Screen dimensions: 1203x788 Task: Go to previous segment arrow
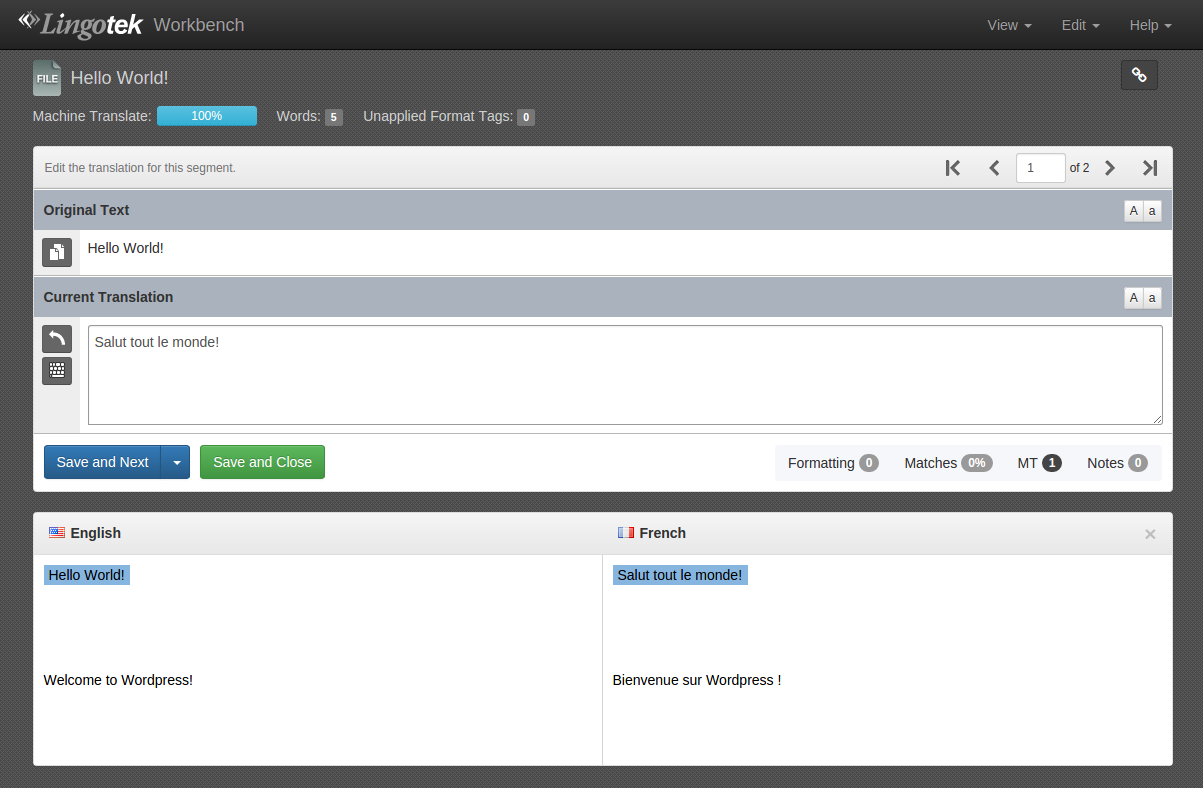coord(994,168)
